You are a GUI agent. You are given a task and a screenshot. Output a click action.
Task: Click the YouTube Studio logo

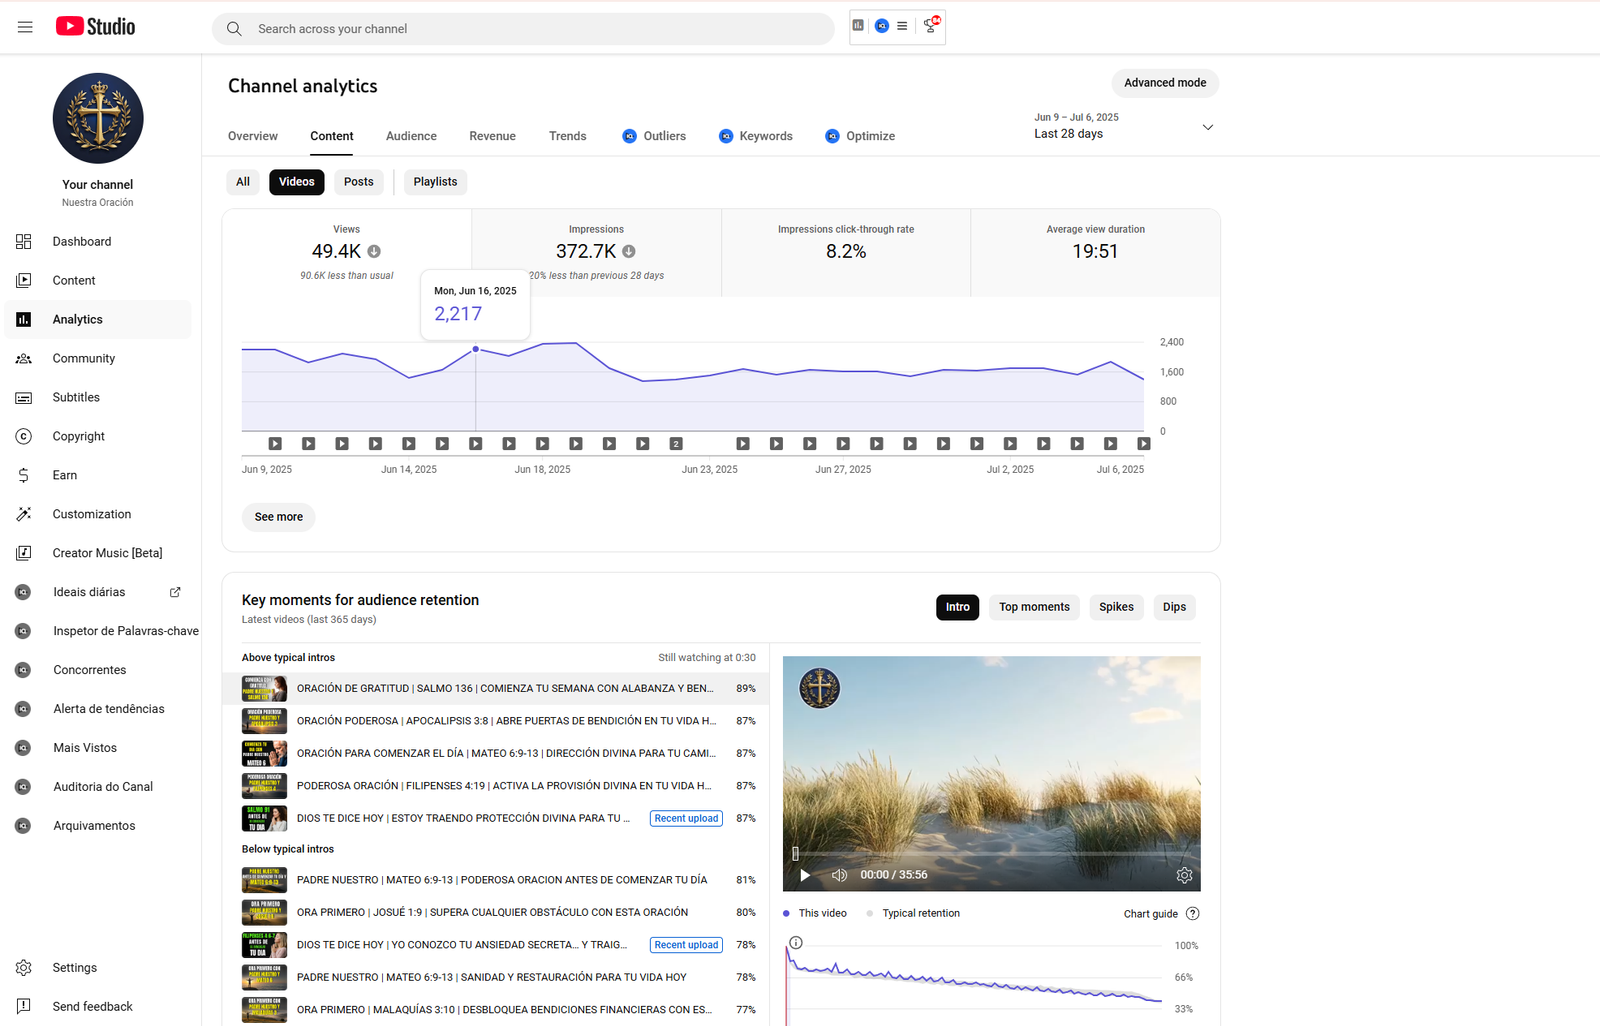click(x=95, y=27)
